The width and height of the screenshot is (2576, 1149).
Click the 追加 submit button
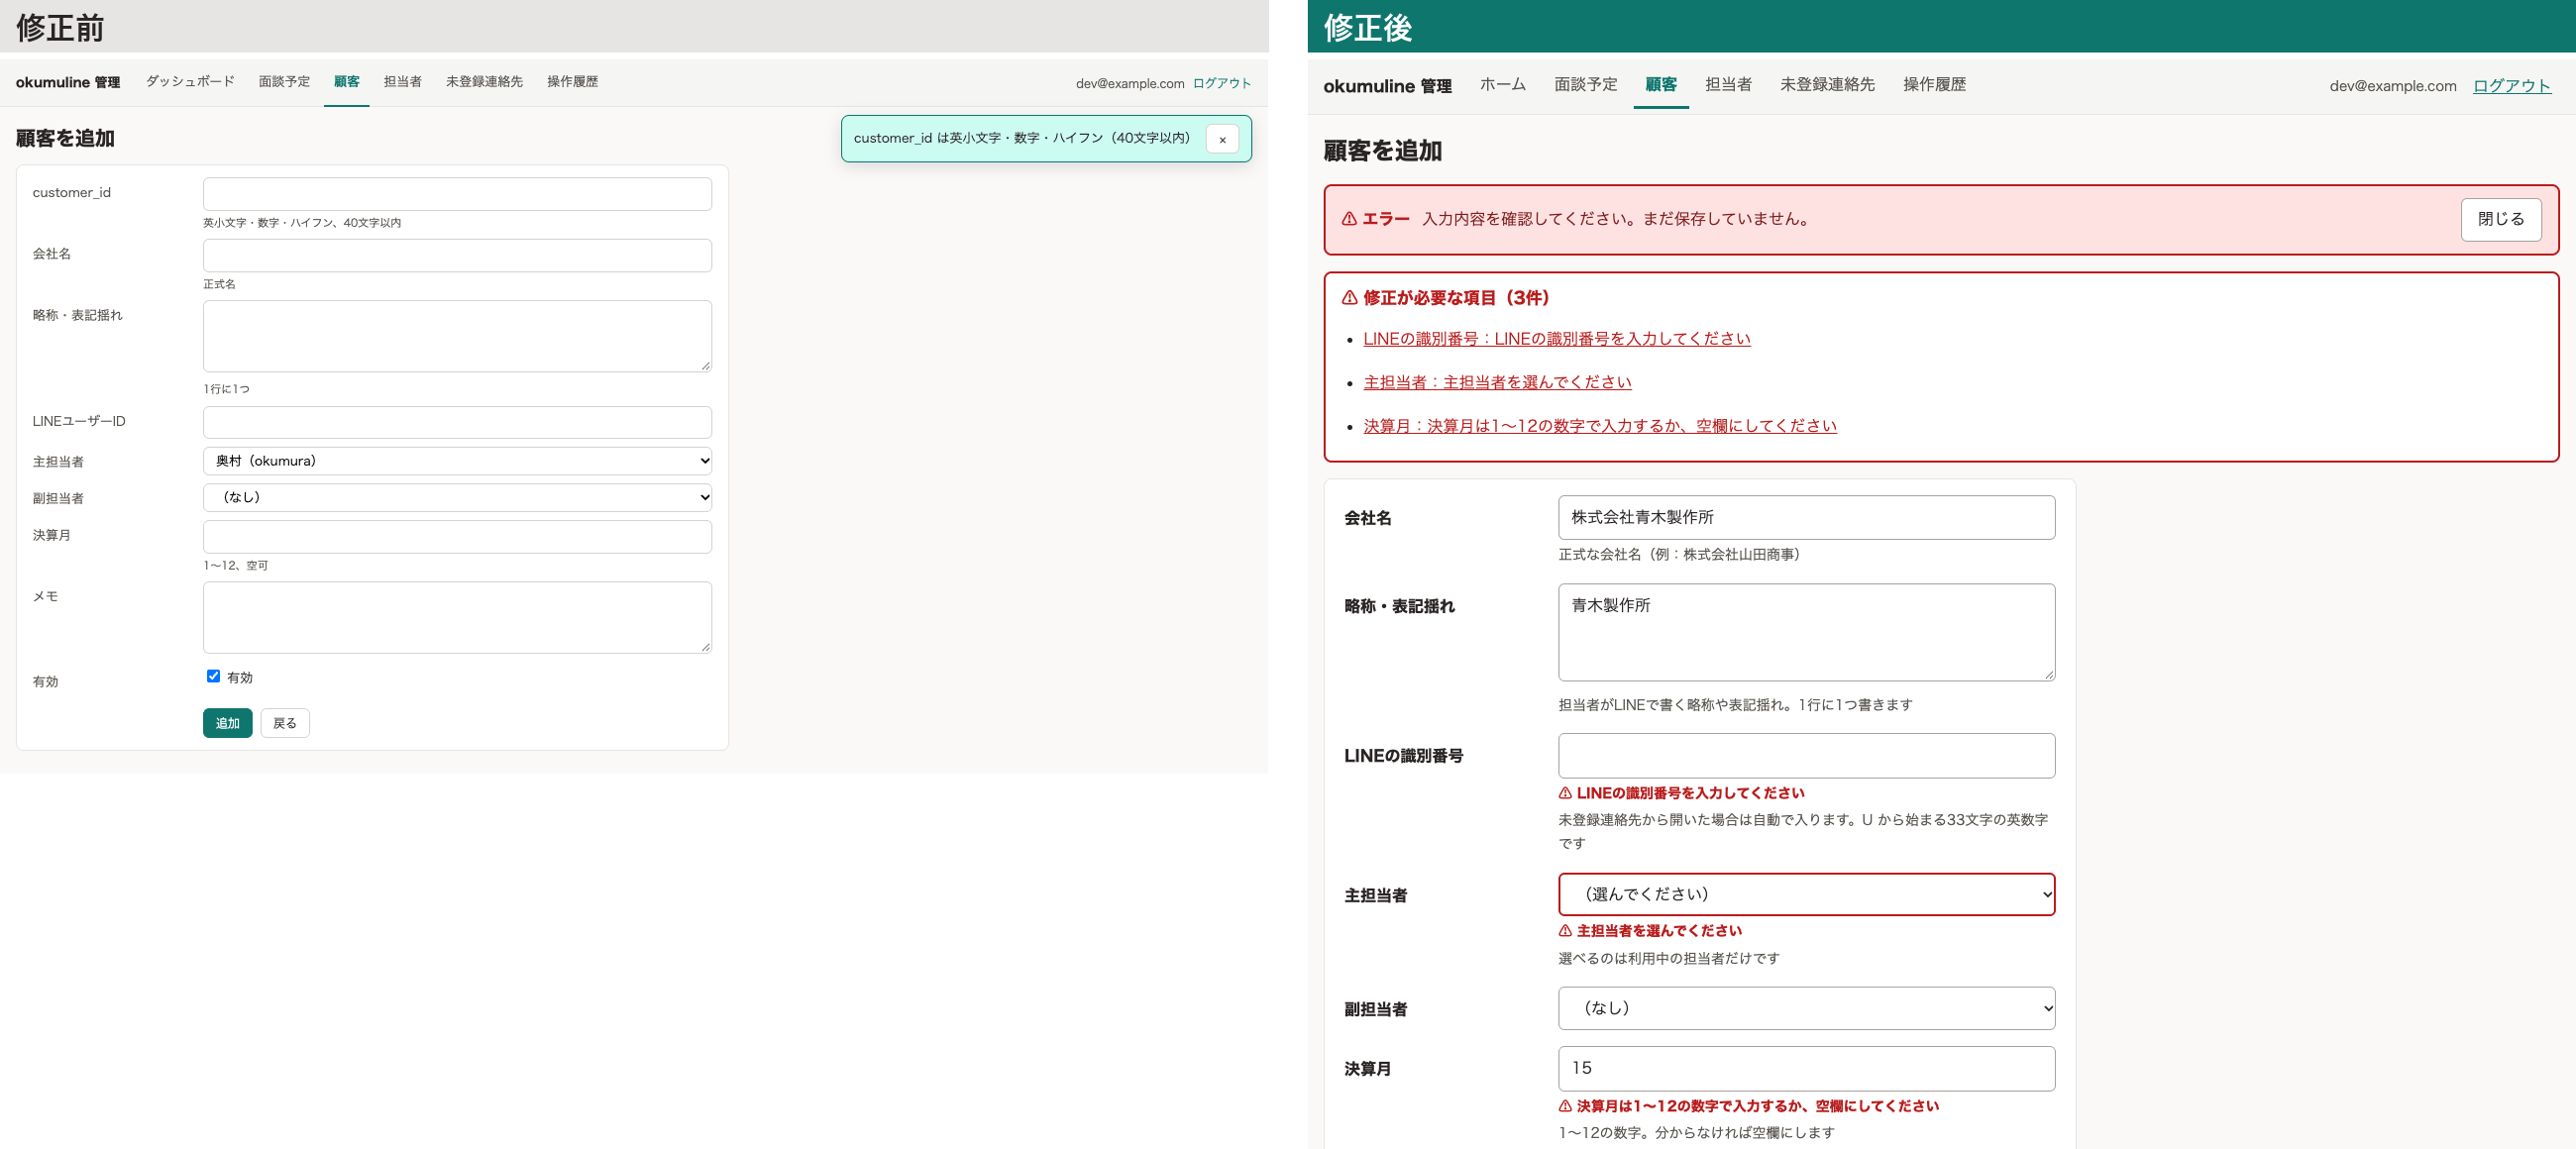click(227, 723)
